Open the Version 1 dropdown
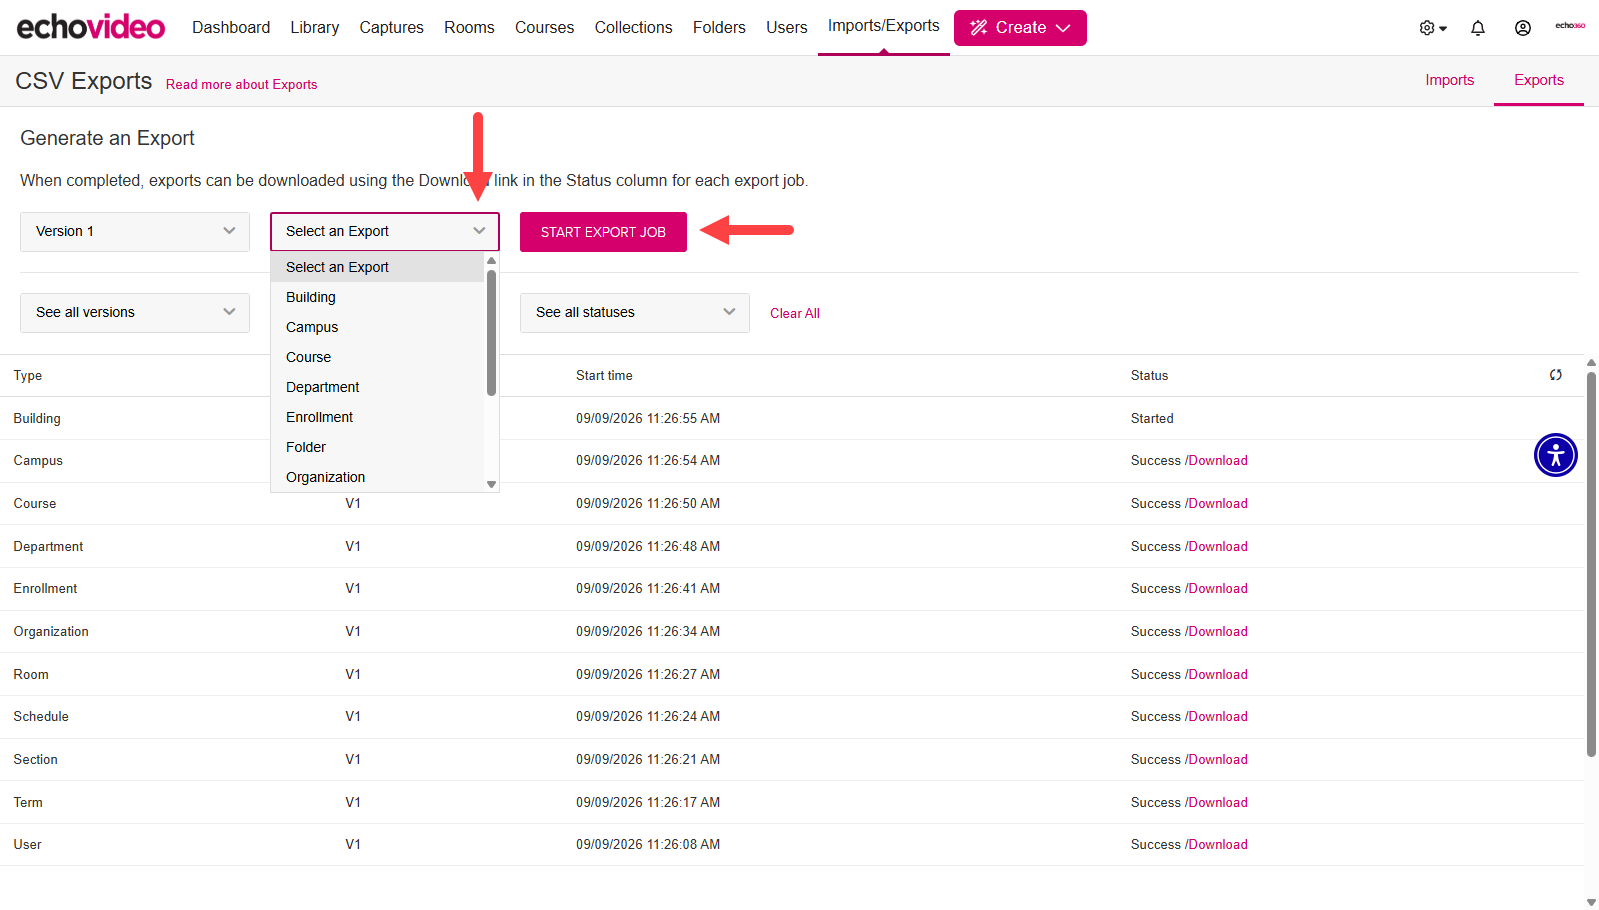Image resolution: width=1599 pixels, height=910 pixels. click(x=135, y=232)
